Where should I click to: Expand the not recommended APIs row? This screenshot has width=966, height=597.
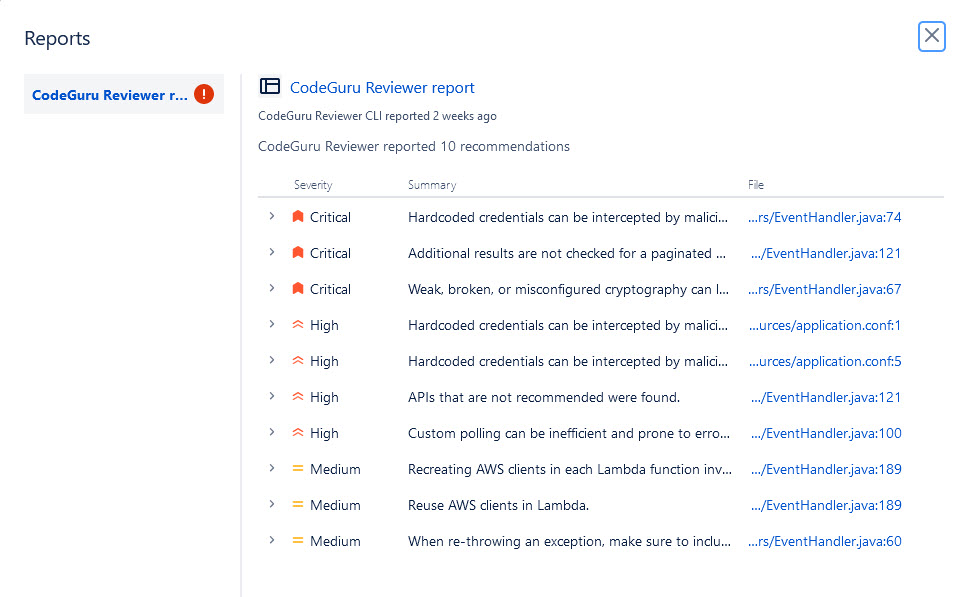pos(272,396)
